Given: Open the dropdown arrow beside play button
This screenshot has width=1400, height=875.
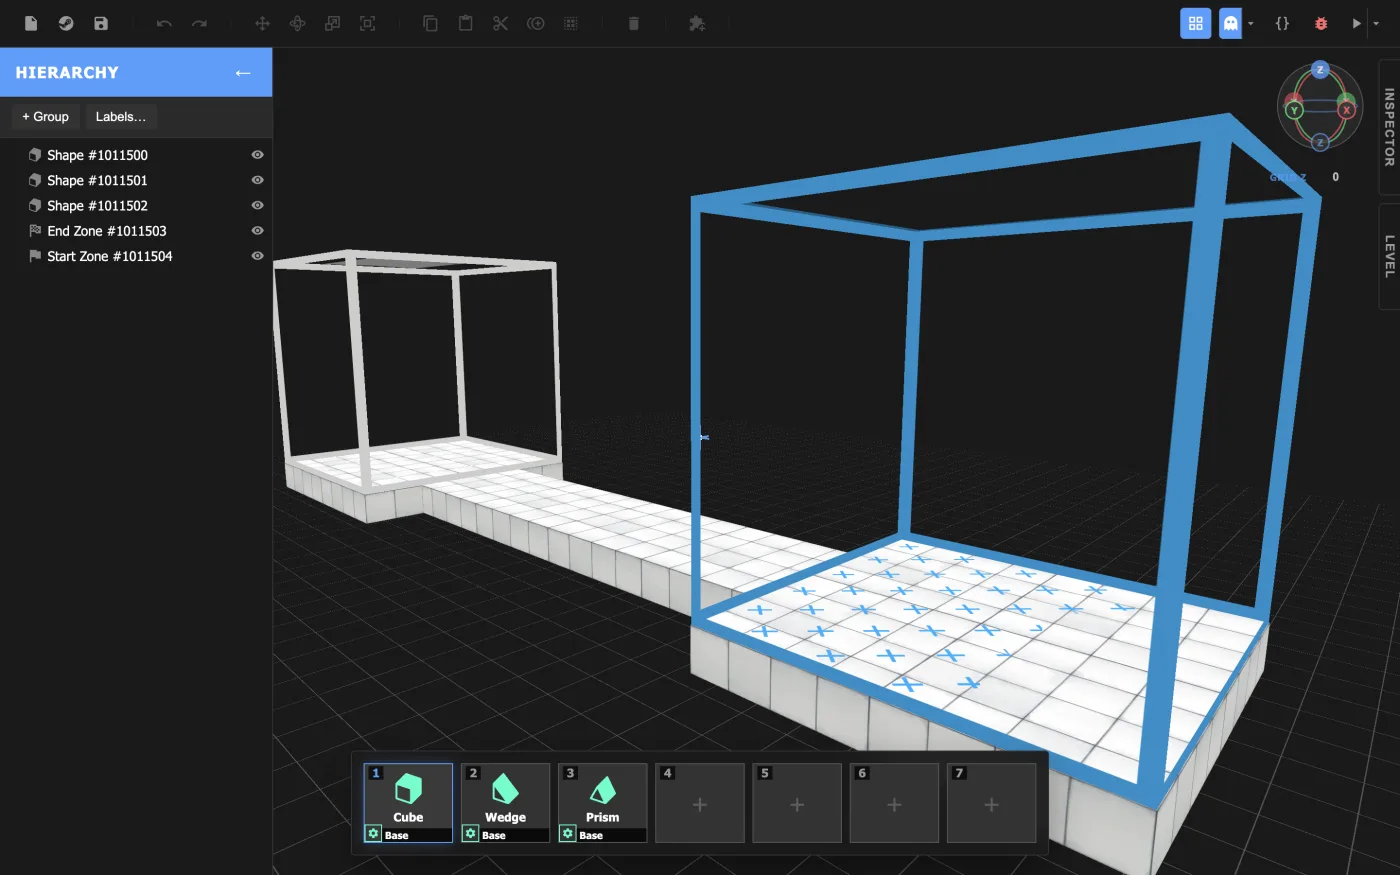Looking at the screenshot, I should click(x=1376, y=23).
